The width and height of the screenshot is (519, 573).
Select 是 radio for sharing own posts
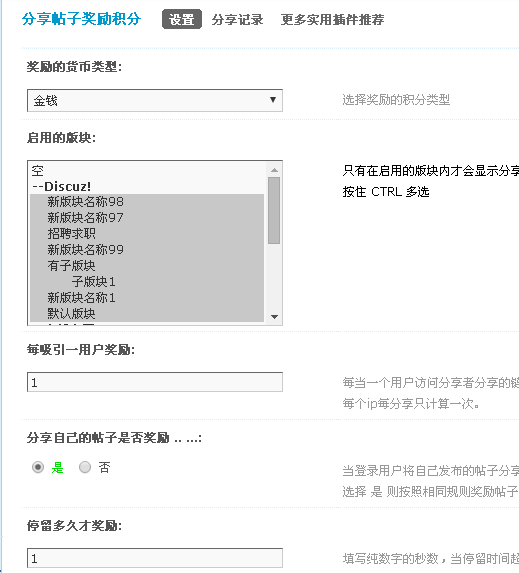(38, 467)
